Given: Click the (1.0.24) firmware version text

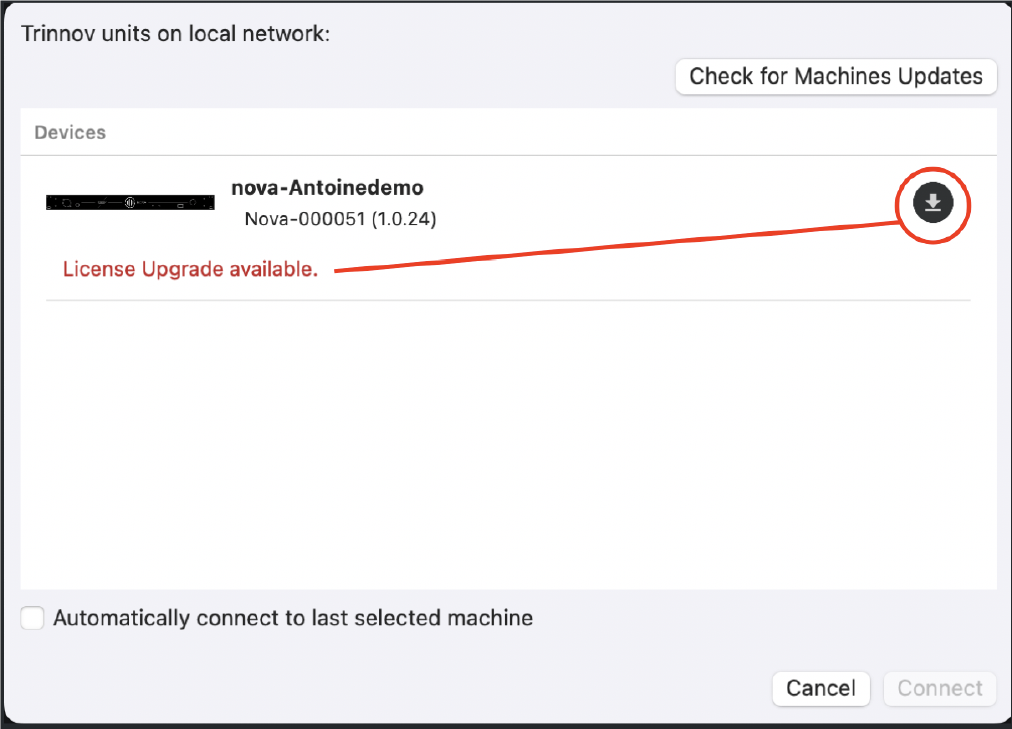Looking at the screenshot, I should (403, 218).
